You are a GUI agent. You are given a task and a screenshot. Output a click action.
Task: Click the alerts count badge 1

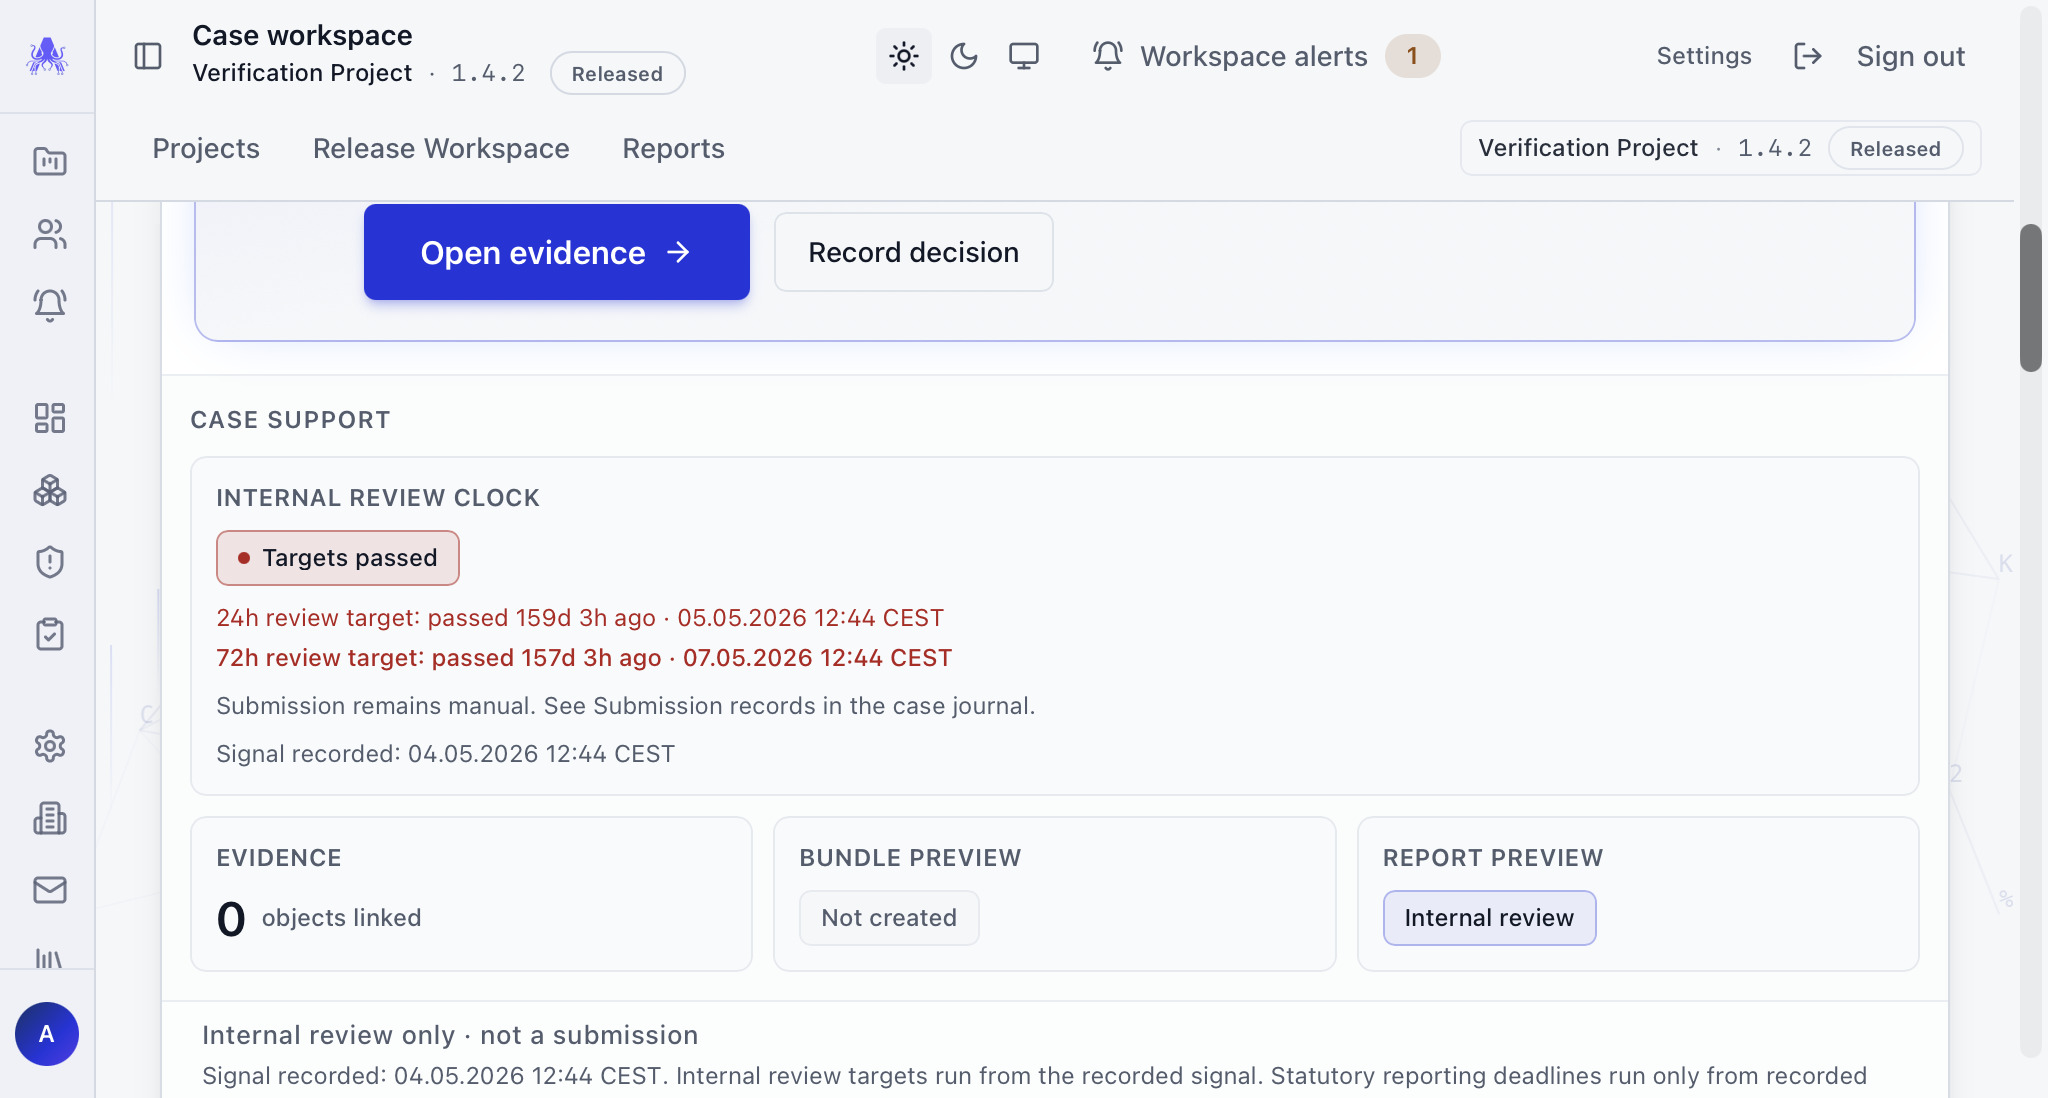coord(1412,56)
